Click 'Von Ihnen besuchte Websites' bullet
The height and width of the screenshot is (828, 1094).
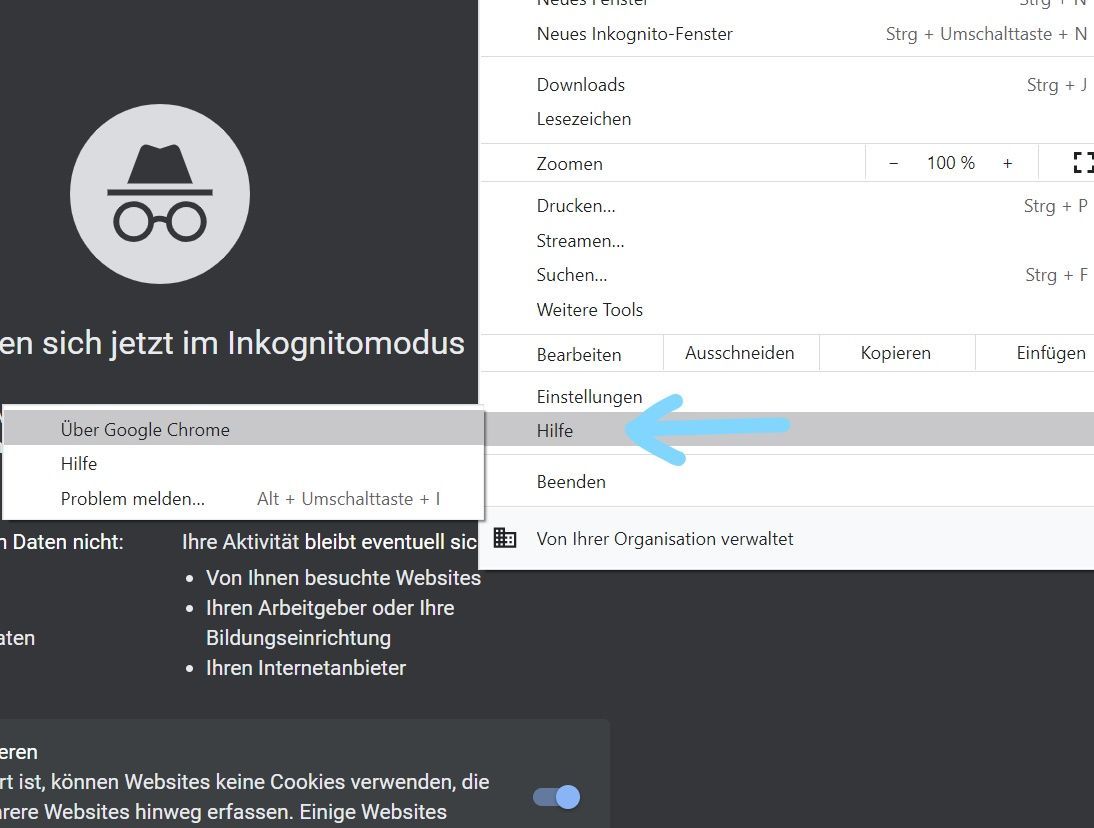coord(343,578)
